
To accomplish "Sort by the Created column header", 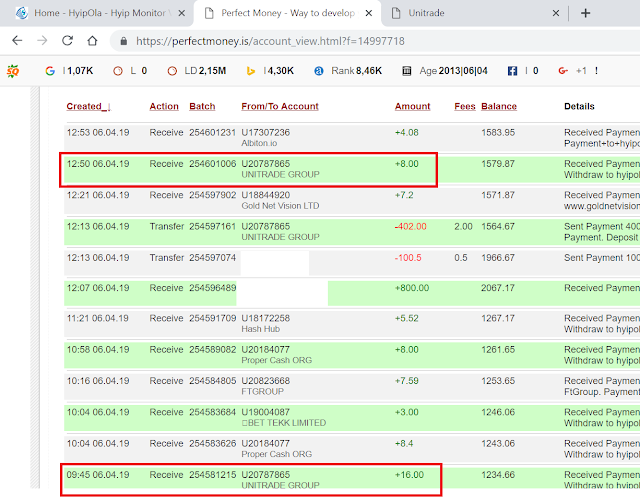I will pos(88,106).
